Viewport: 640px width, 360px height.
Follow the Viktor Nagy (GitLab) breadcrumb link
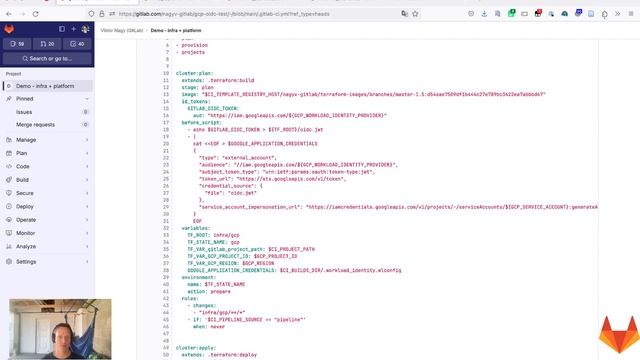(122, 30)
